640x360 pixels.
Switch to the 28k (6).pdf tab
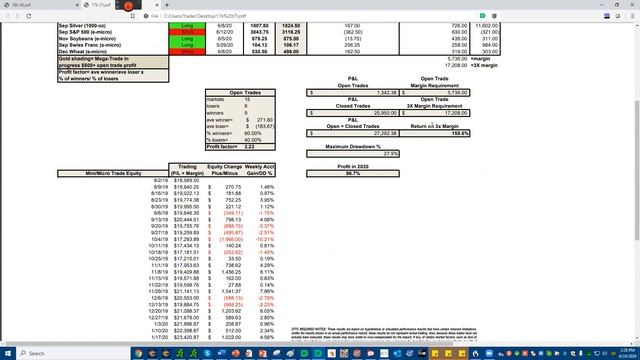click(x=40, y=5)
